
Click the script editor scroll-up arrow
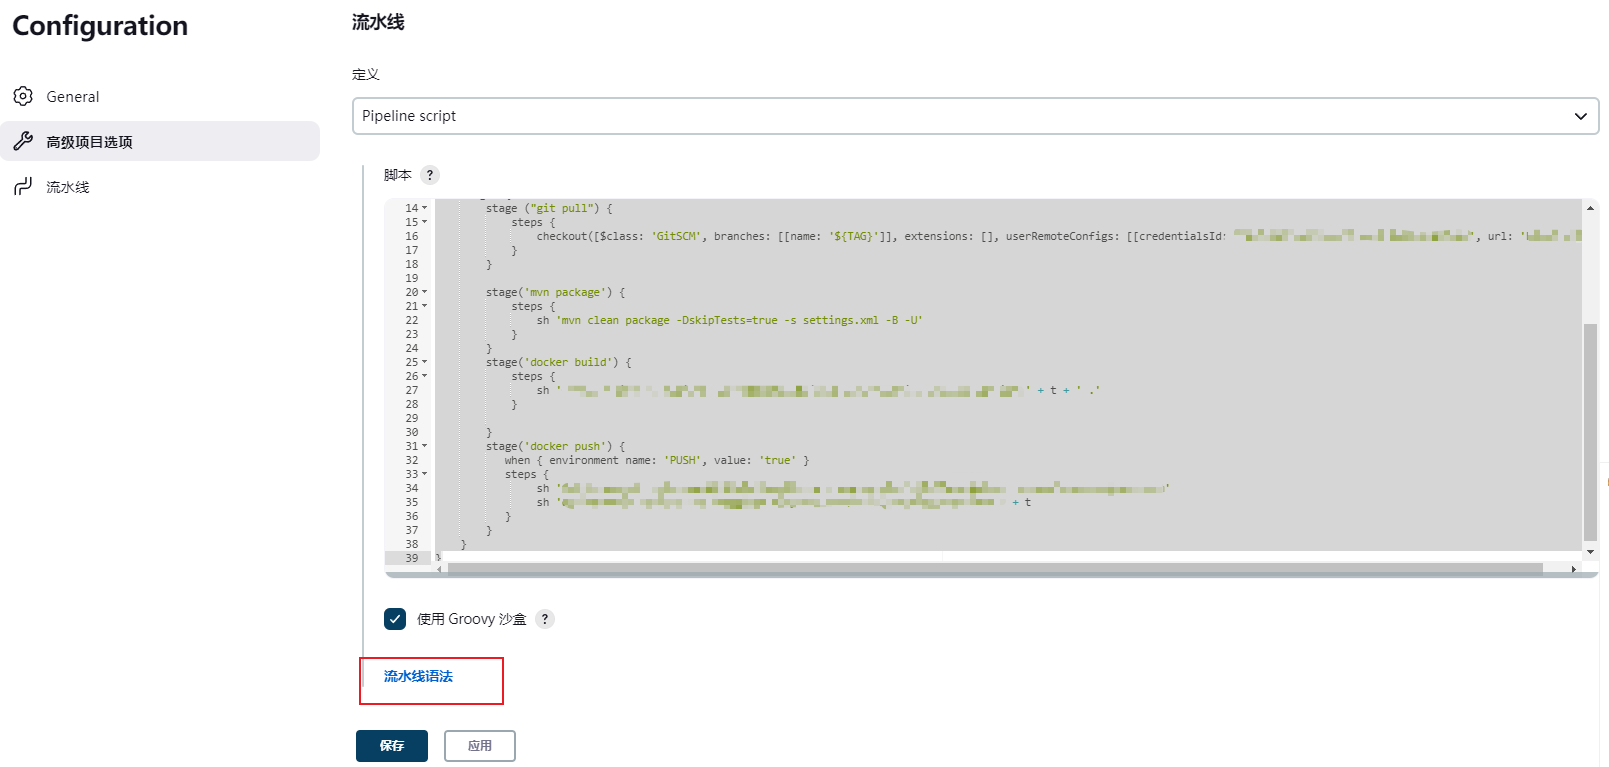1590,208
